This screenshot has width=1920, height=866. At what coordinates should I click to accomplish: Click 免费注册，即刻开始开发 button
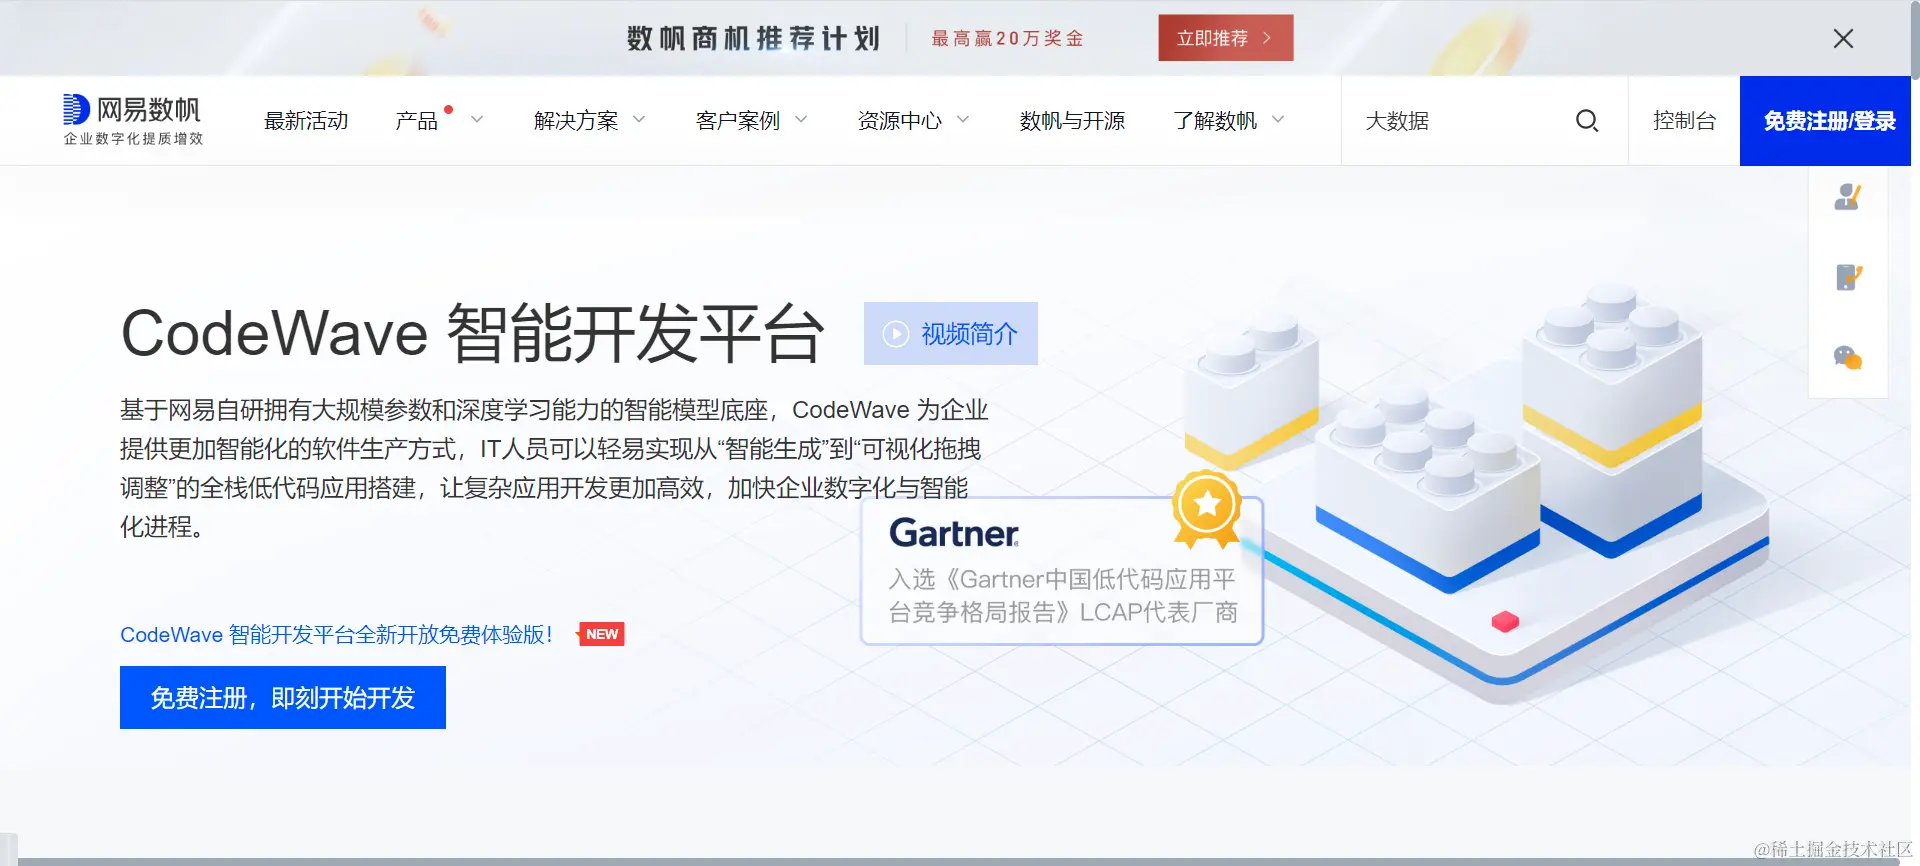point(283,698)
